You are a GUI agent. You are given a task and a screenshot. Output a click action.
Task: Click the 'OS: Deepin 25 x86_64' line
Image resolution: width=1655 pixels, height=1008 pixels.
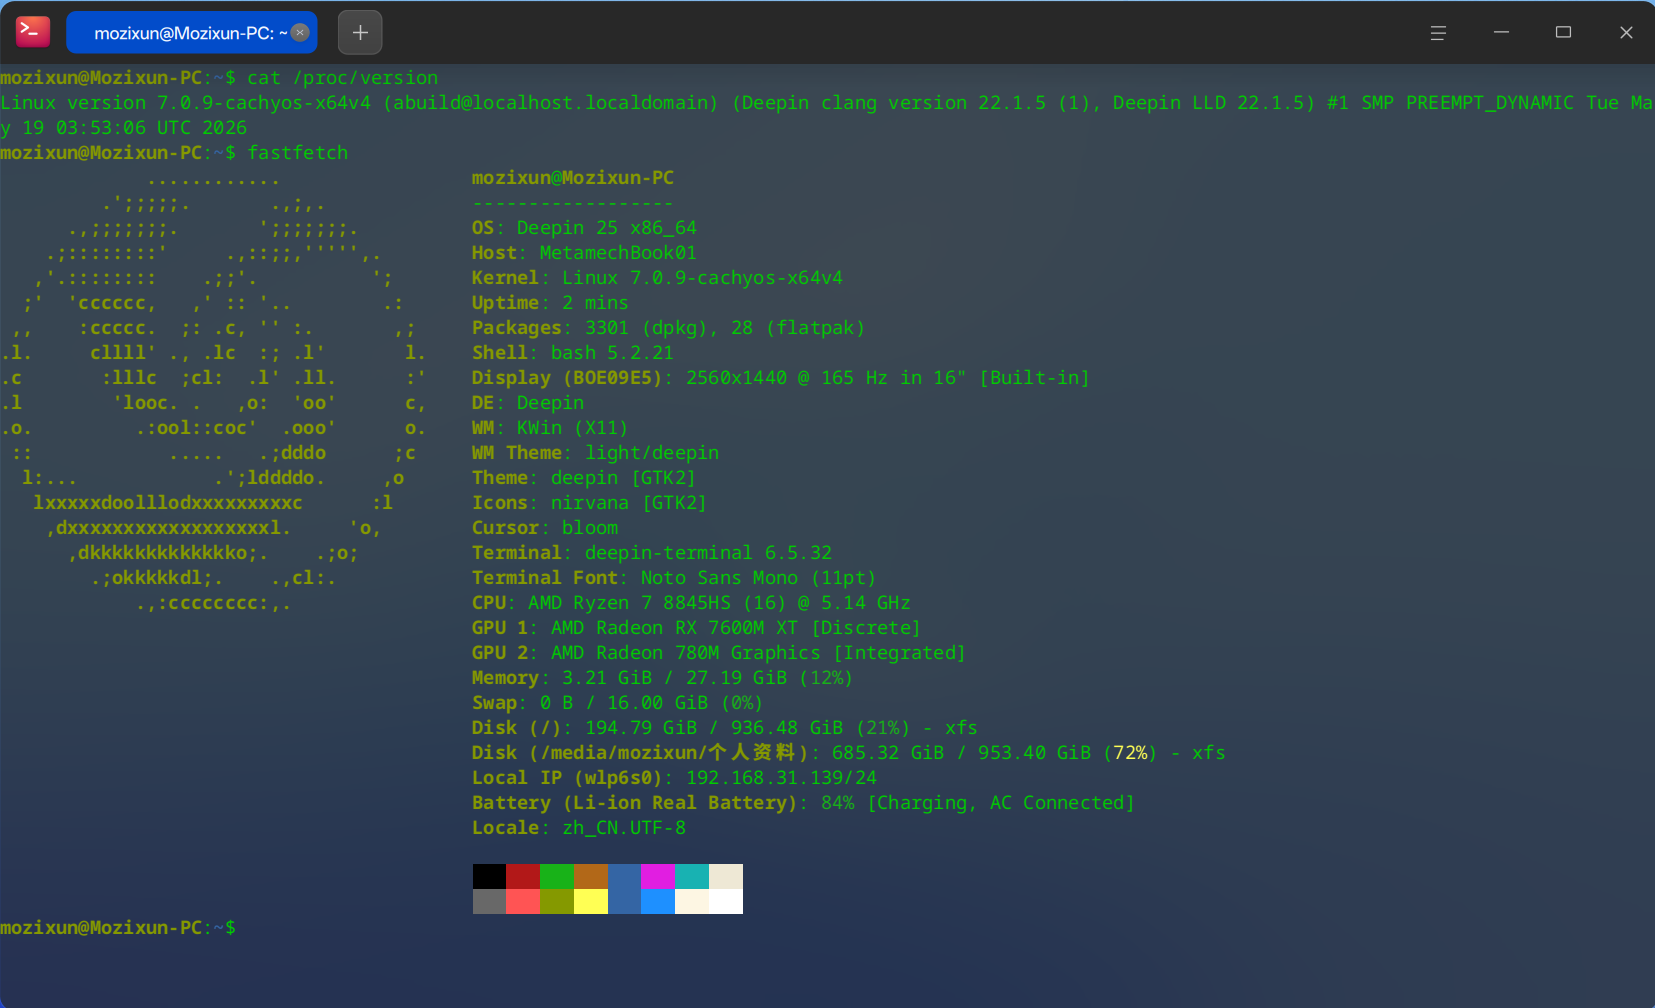click(x=584, y=228)
